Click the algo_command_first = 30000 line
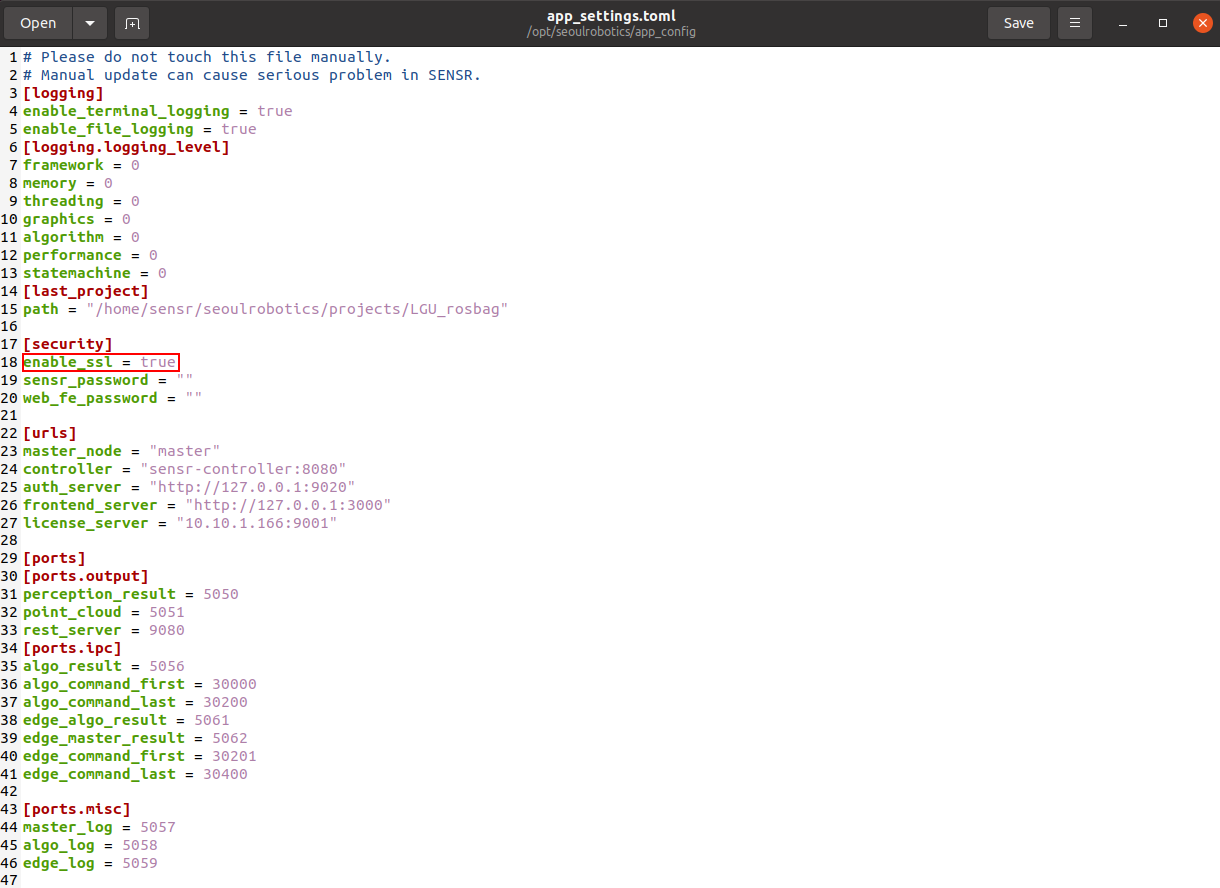 coord(140,684)
